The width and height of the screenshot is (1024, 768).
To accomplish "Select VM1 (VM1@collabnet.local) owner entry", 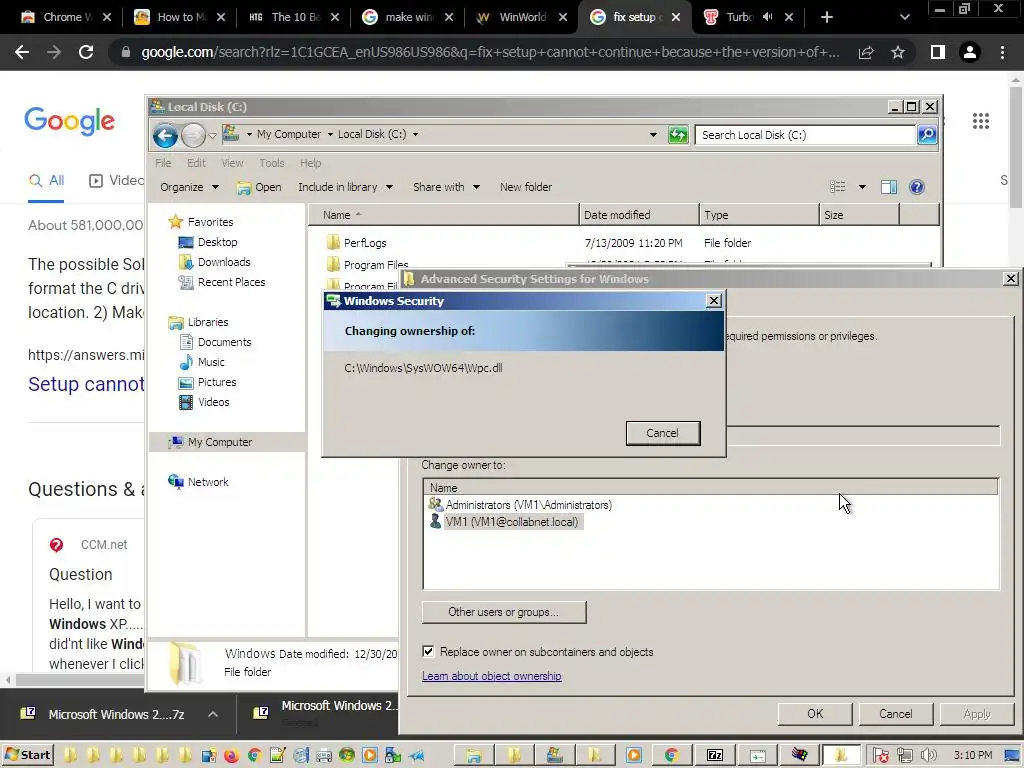I will tap(504, 522).
